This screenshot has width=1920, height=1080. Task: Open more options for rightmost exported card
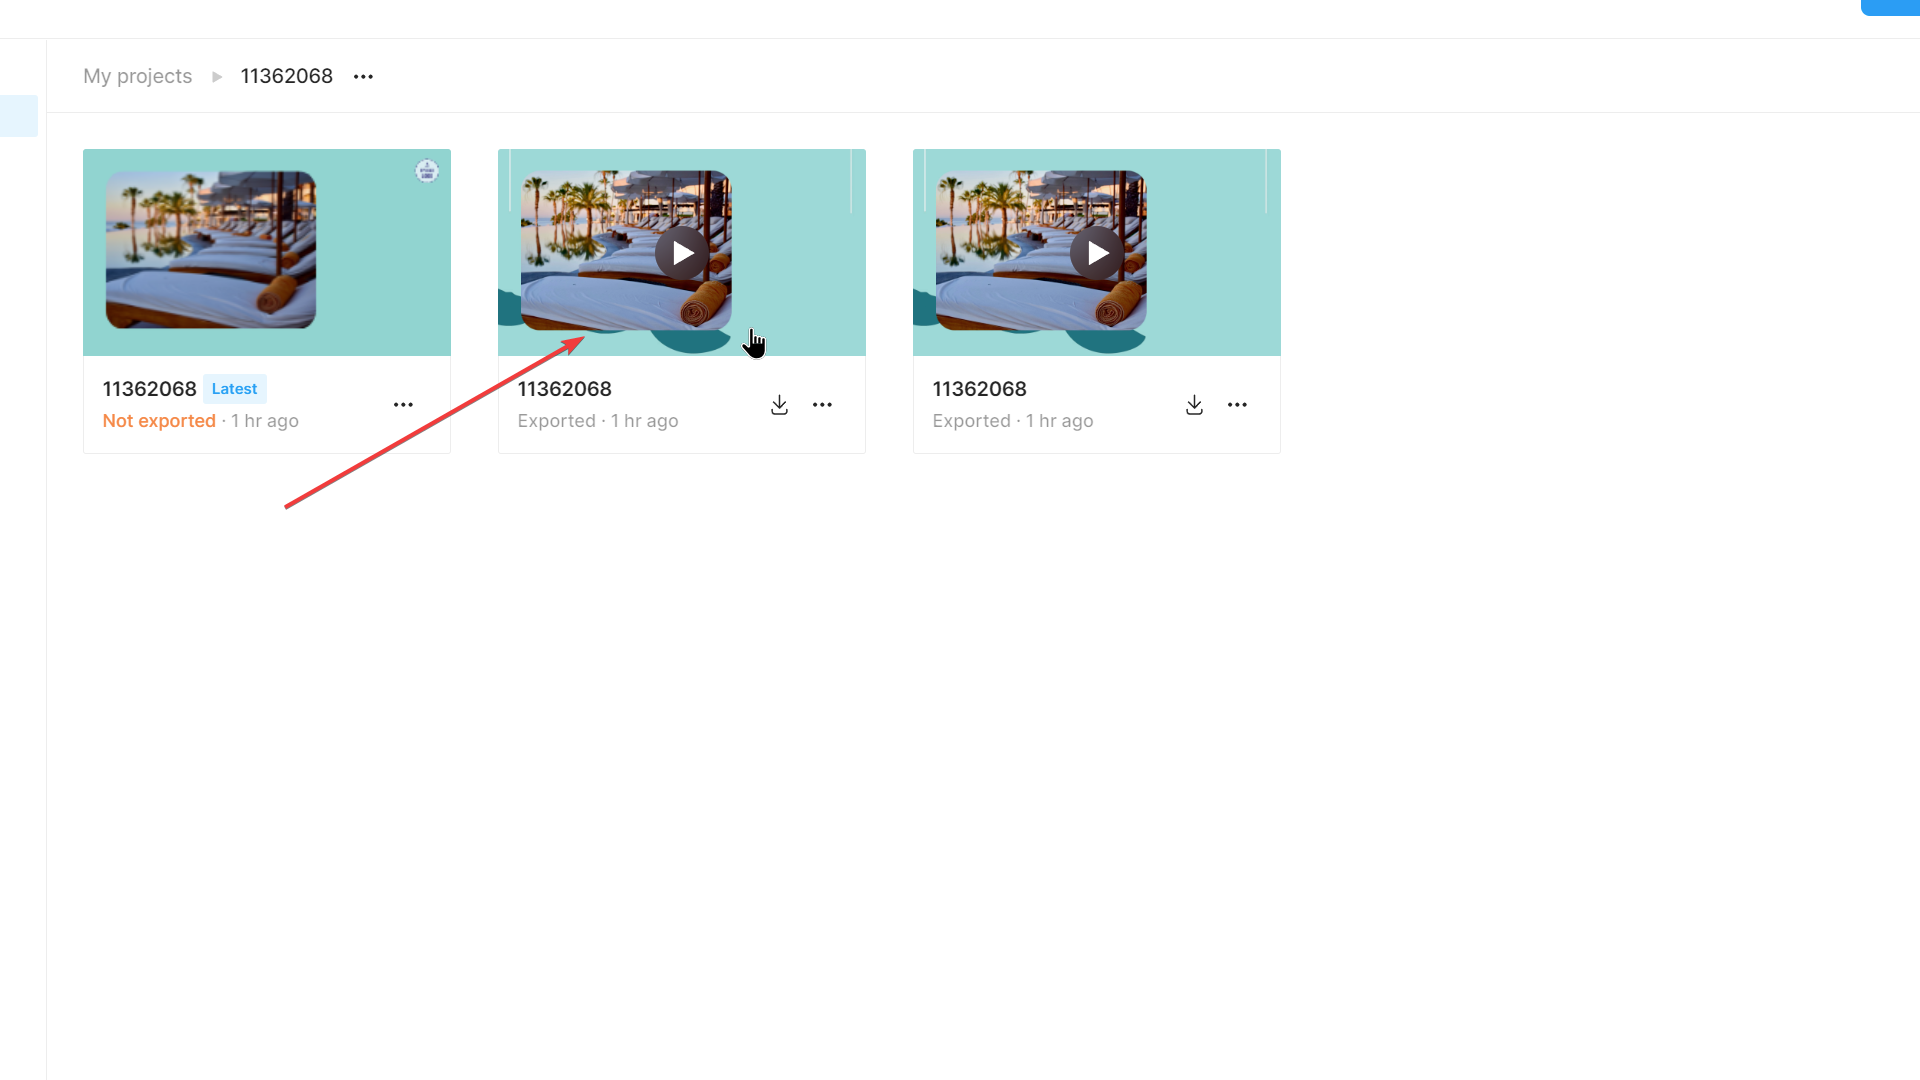click(1237, 405)
